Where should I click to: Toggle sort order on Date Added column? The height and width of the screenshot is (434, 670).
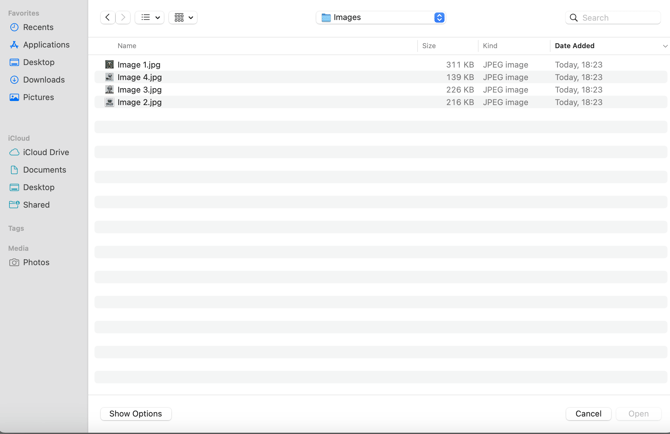[575, 46]
